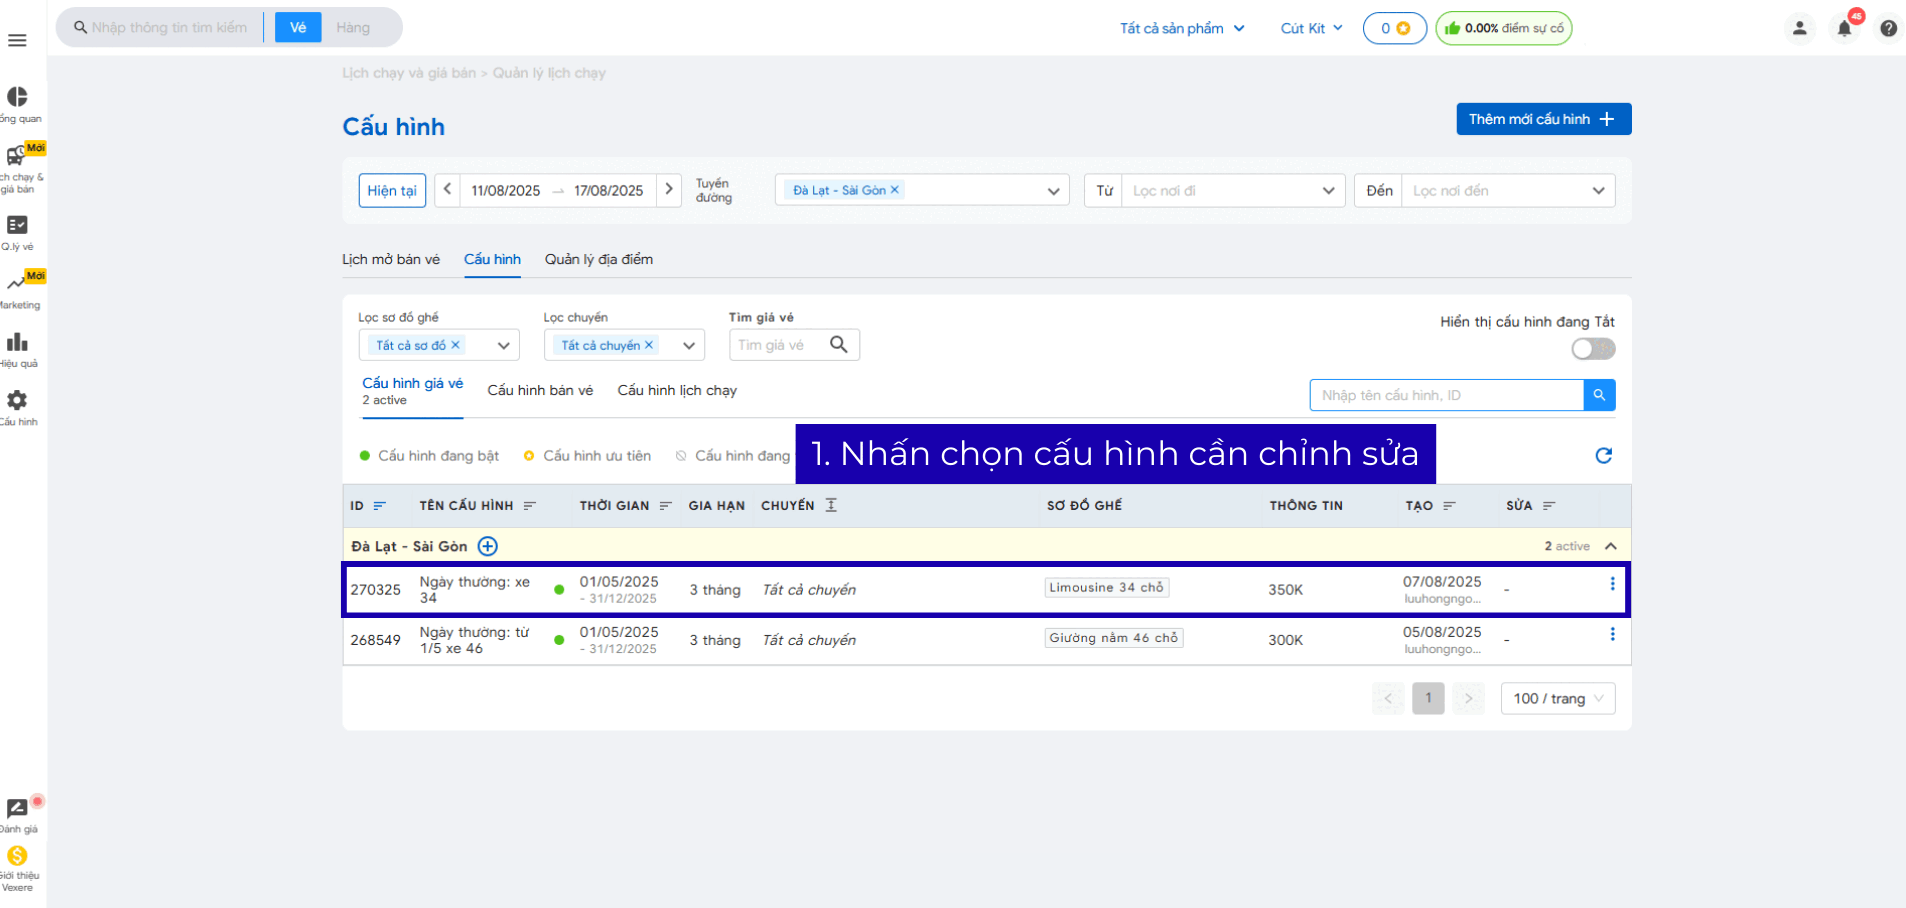
Task: Open three-dot menu for config 270325
Action: pos(1611,584)
